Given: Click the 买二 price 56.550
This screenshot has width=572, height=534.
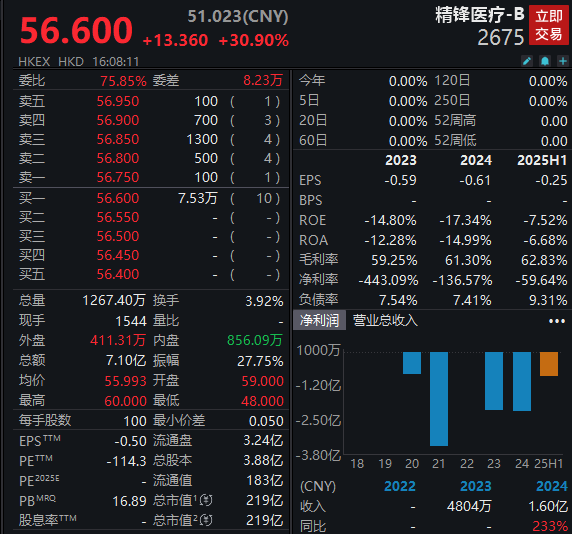Looking at the screenshot, I should pos(118,217).
